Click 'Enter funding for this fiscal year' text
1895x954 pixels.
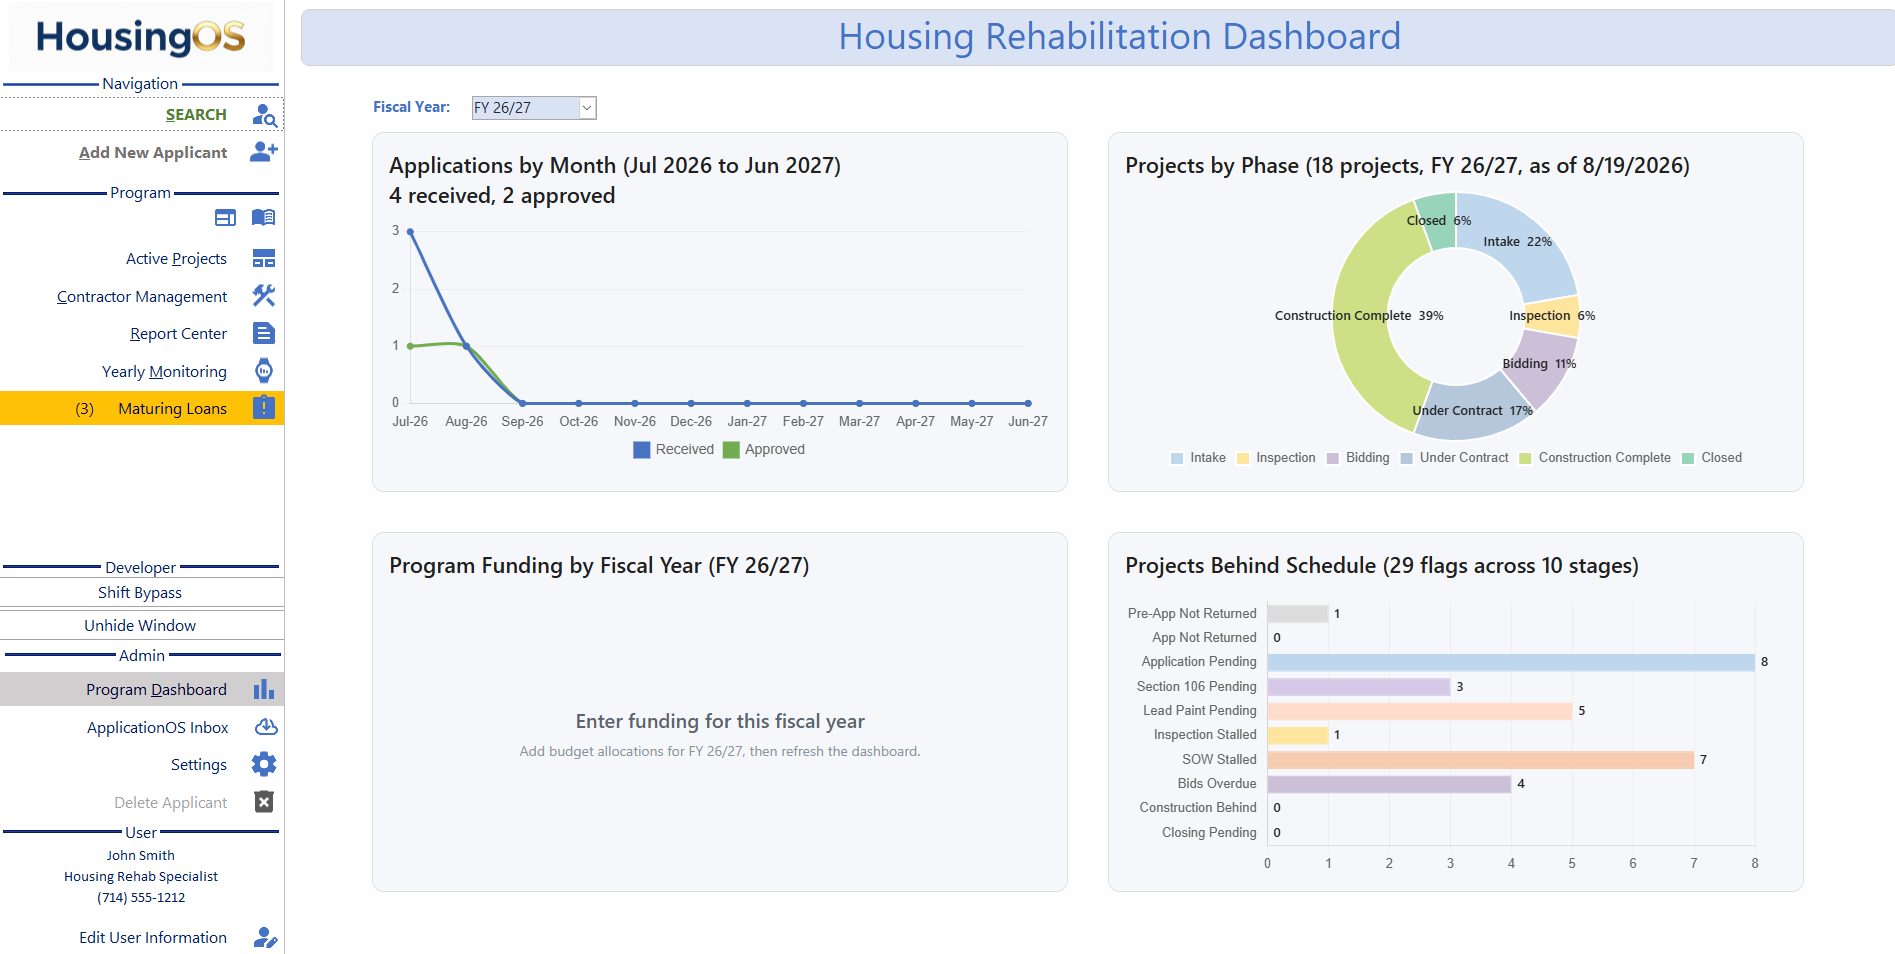point(720,722)
